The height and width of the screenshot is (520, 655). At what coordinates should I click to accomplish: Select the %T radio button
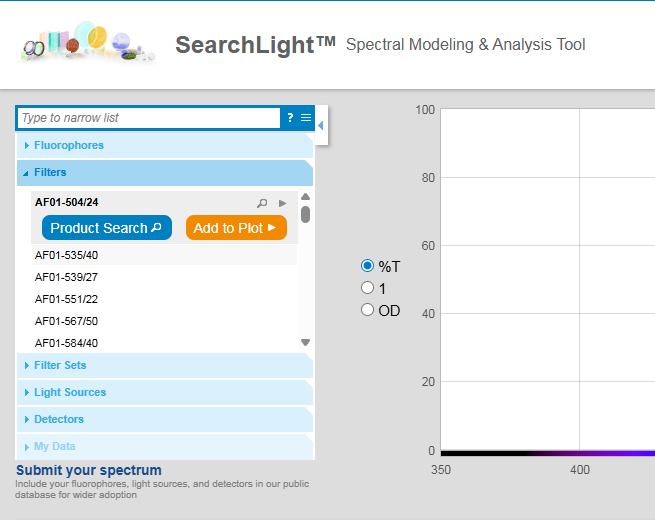pos(367,266)
